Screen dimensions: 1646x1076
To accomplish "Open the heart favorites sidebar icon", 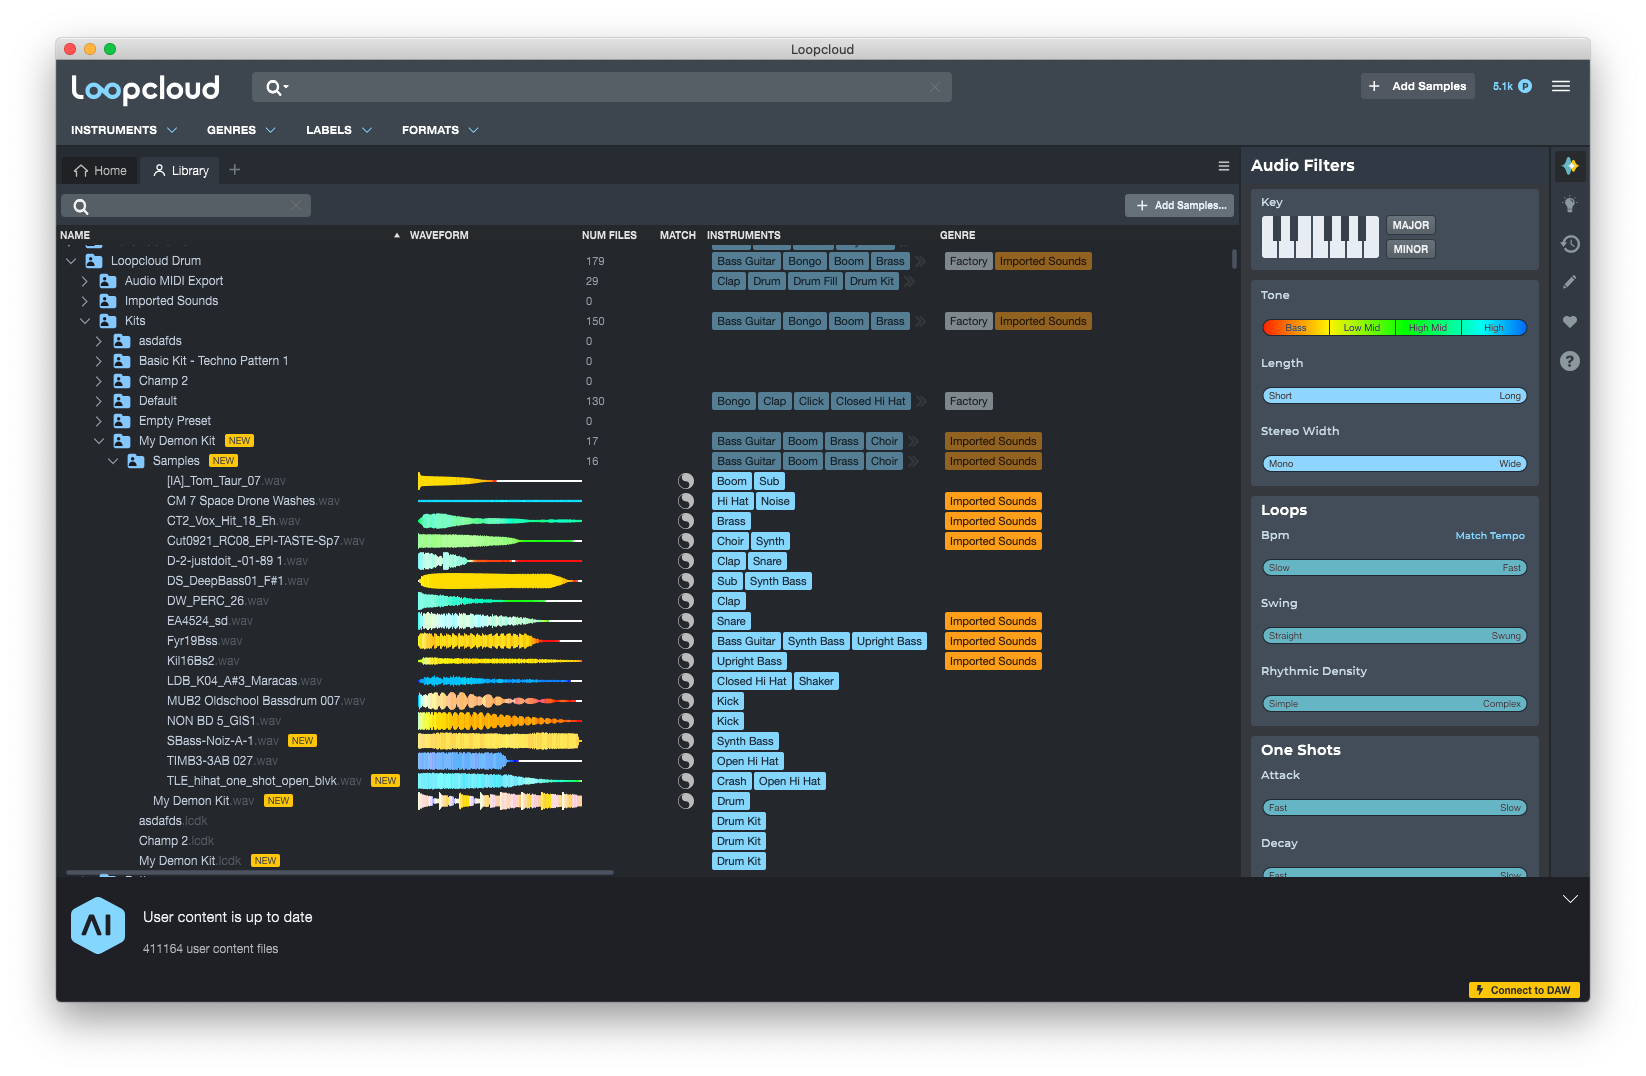I will (x=1570, y=322).
